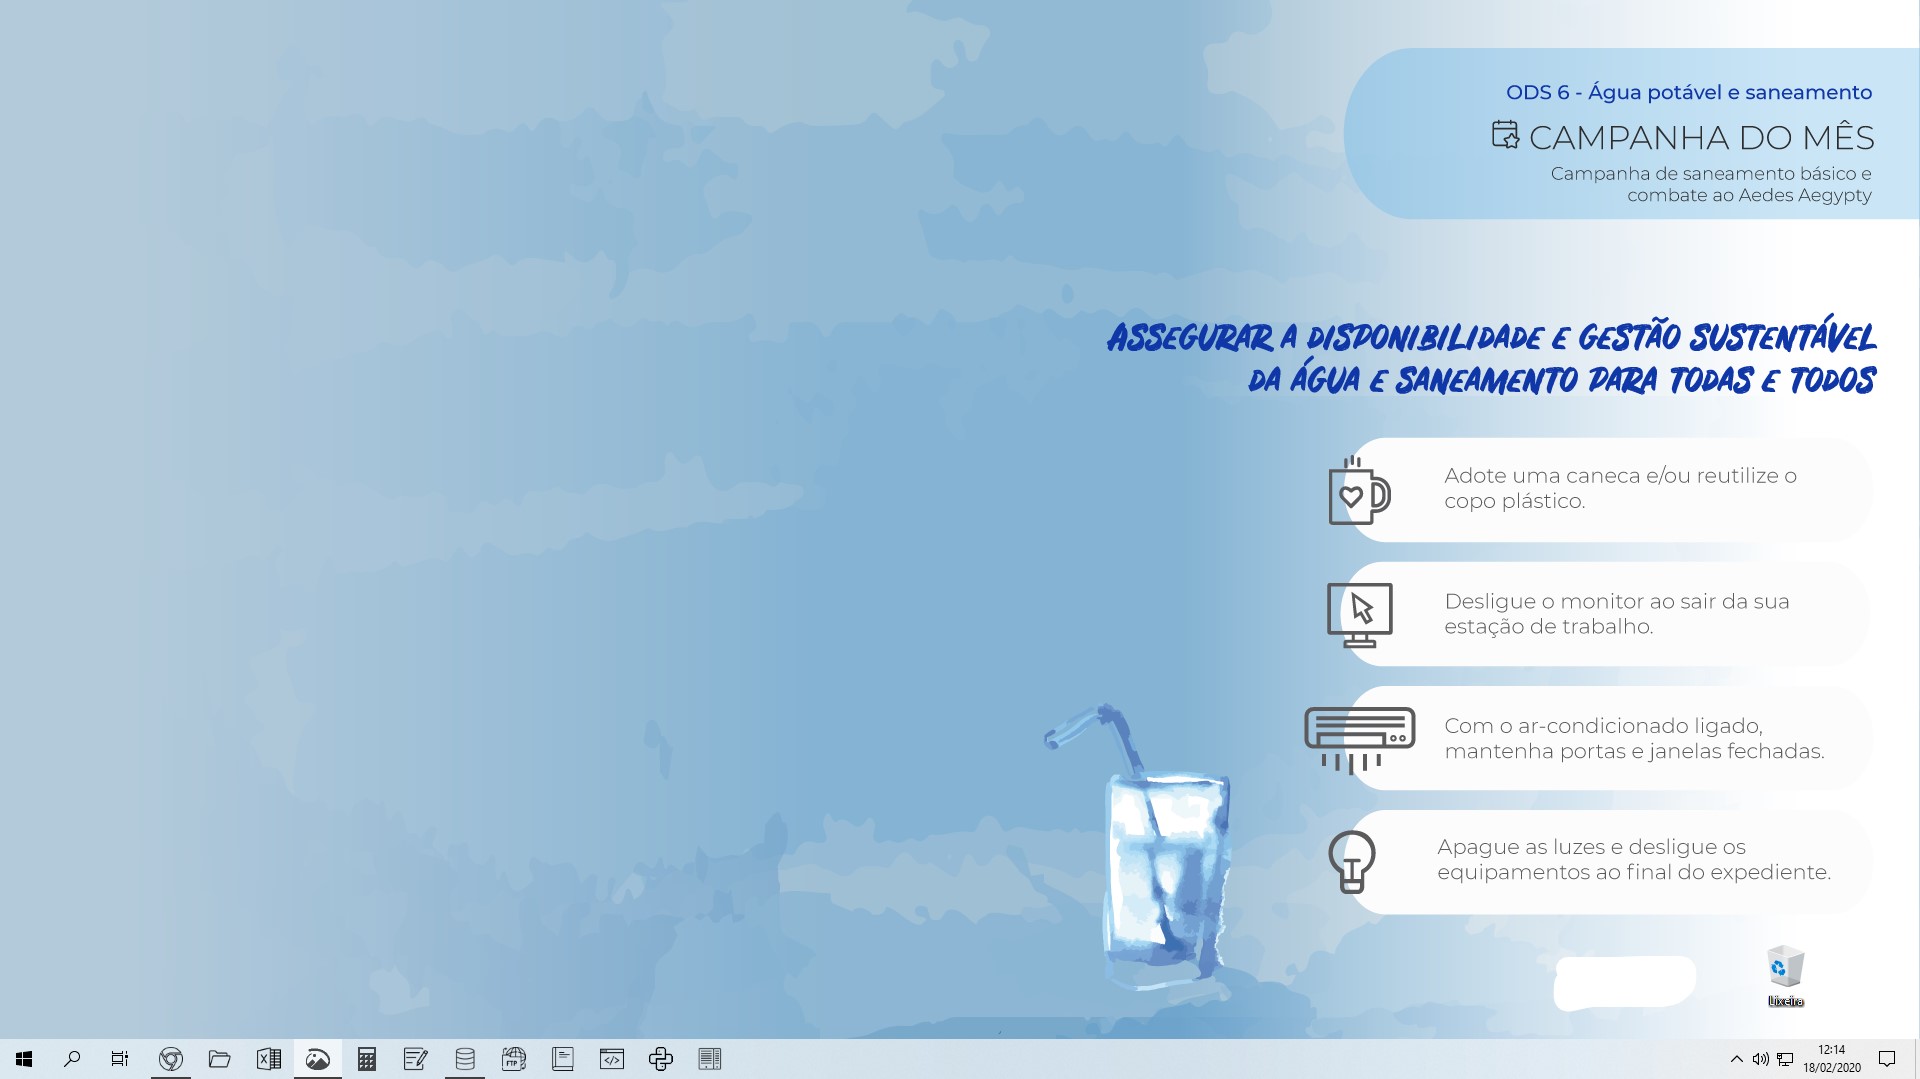
Task: Switch to Google Chrome on the taskbar
Action: point(171,1059)
